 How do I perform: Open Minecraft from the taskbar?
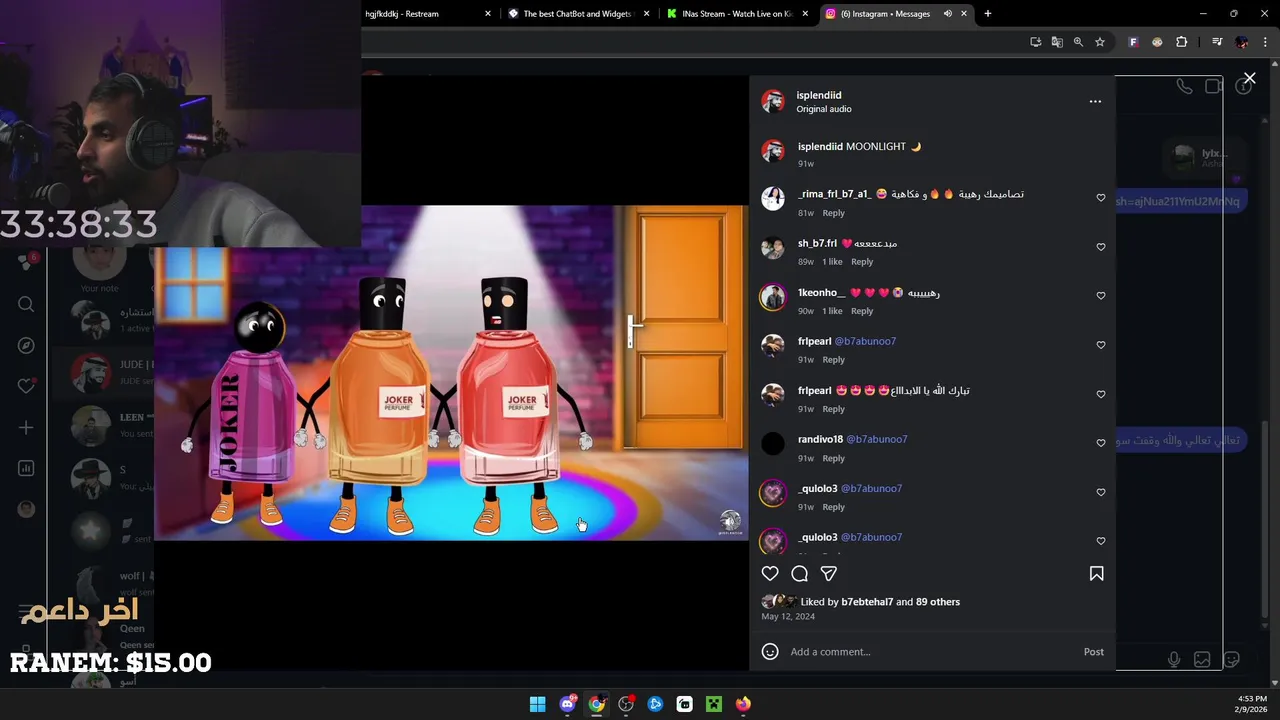tap(714, 704)
